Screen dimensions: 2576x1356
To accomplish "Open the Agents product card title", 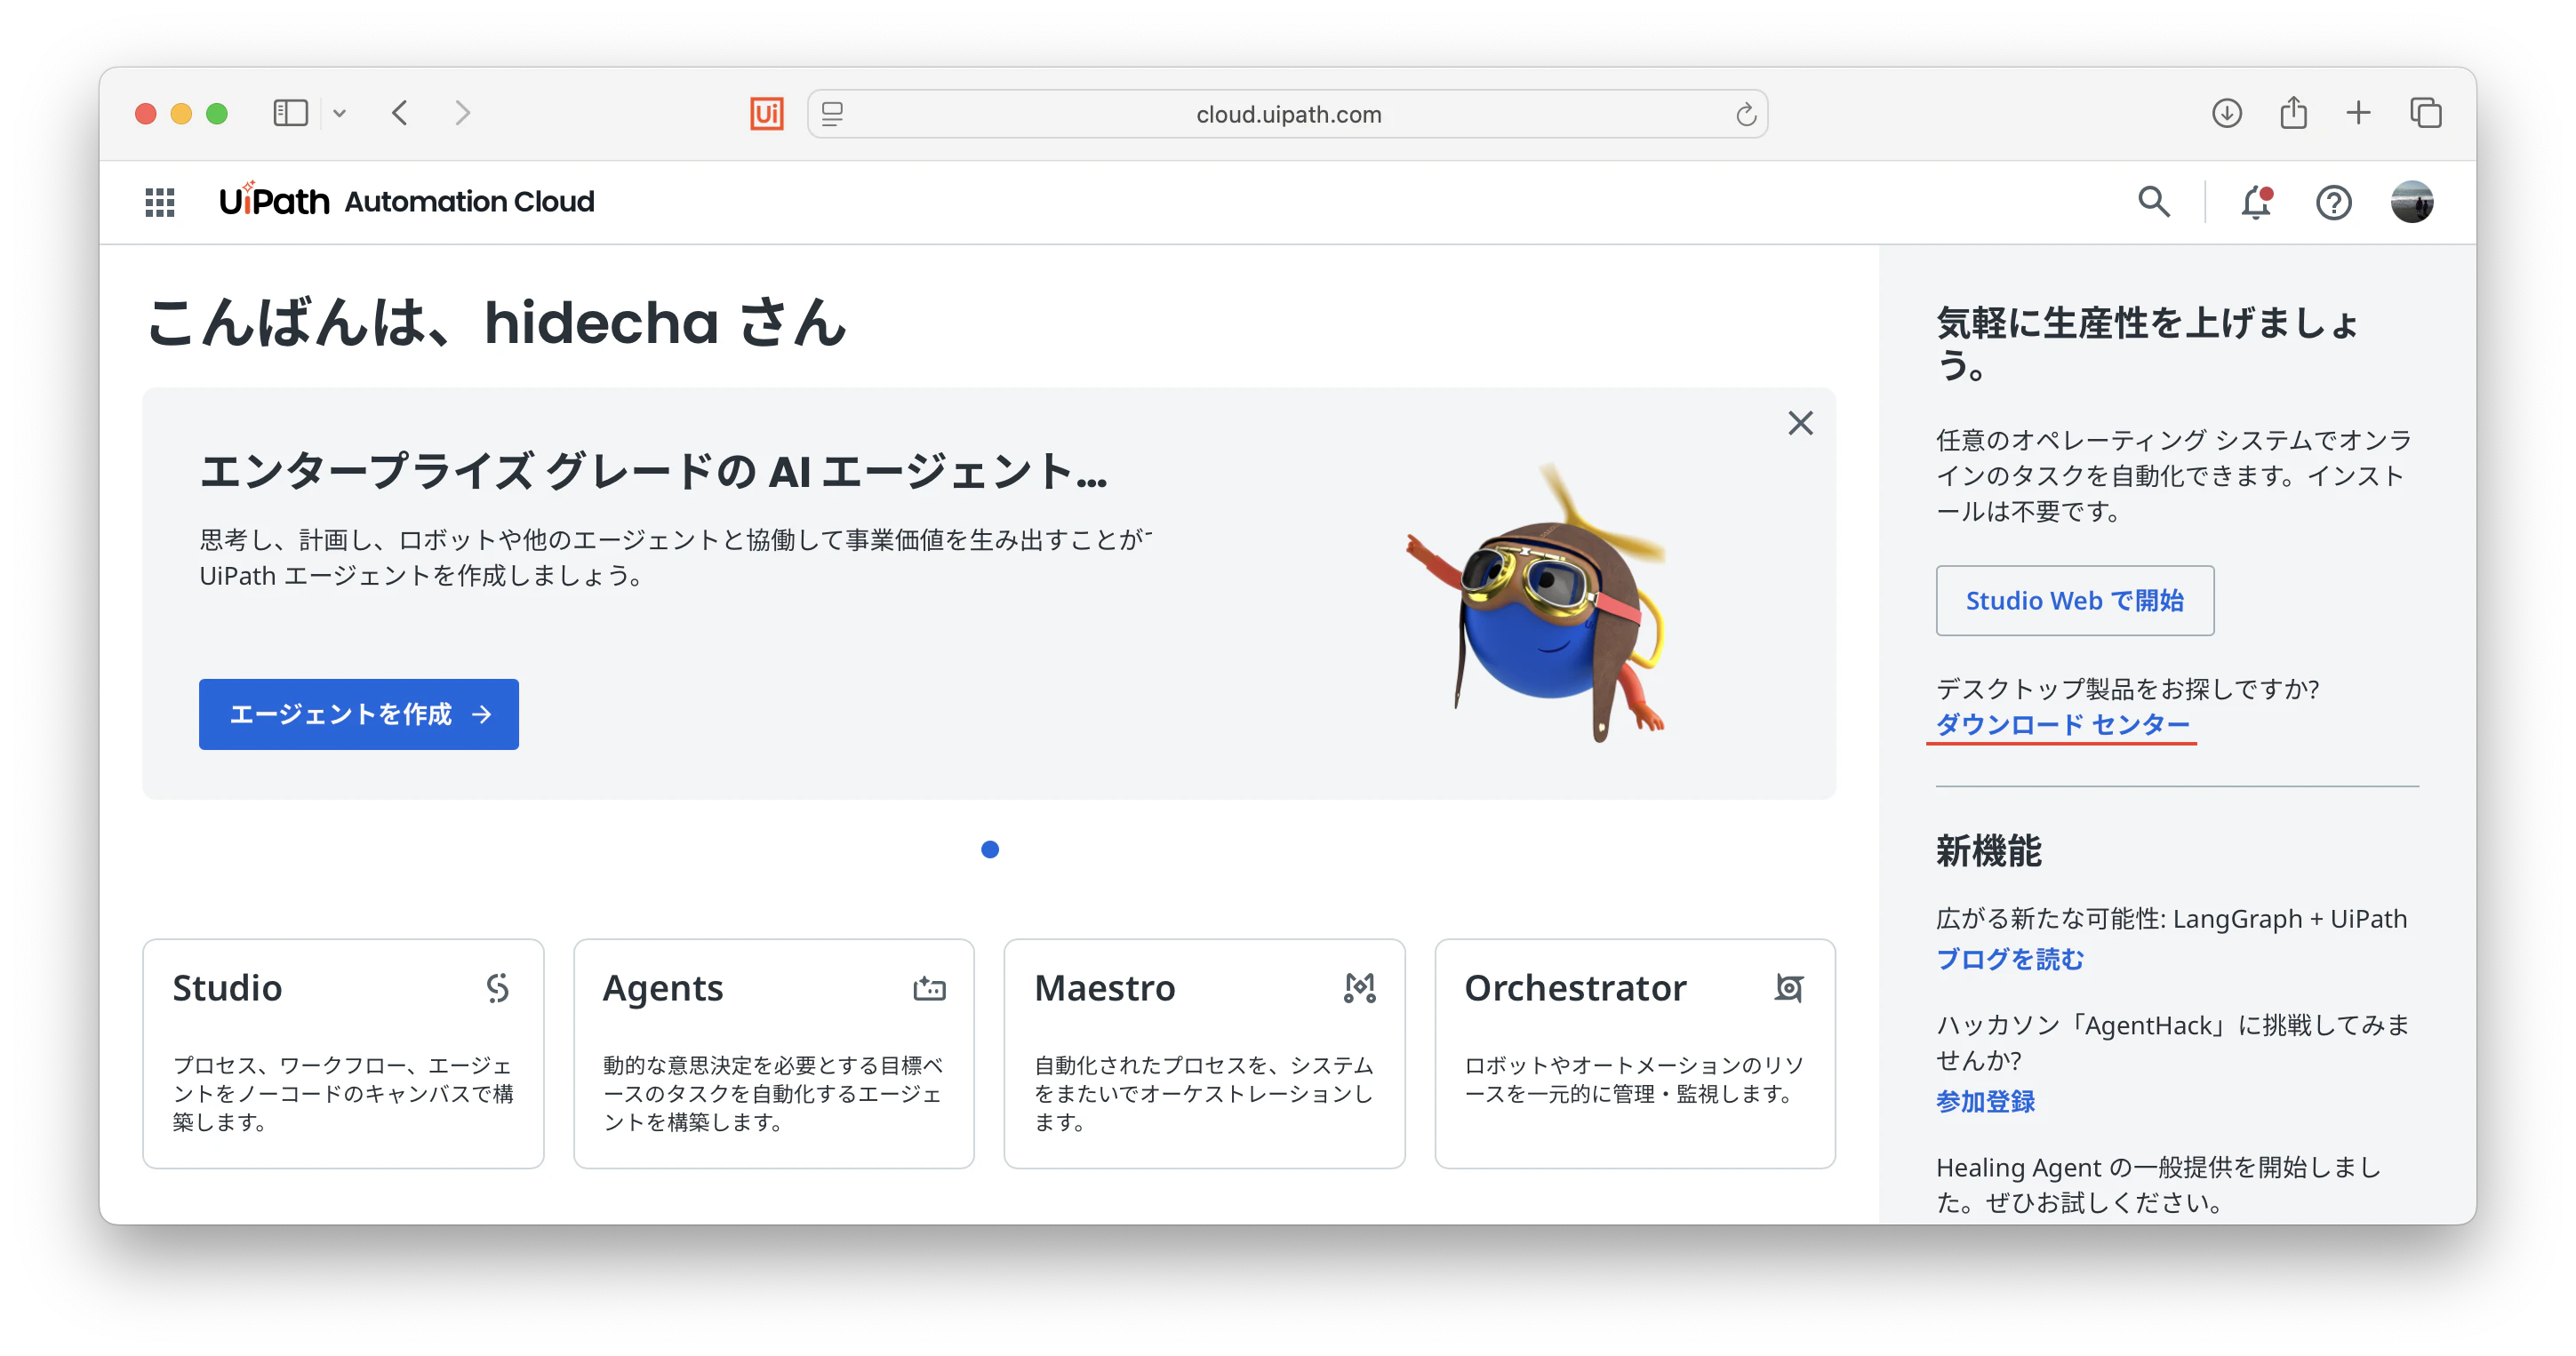I will (662, 988).
